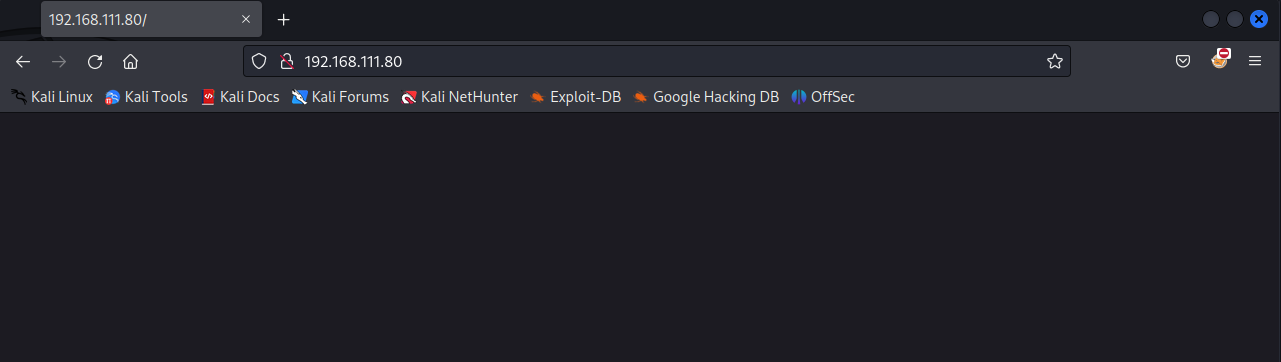Open the Kali Linux bookmark

51,97
